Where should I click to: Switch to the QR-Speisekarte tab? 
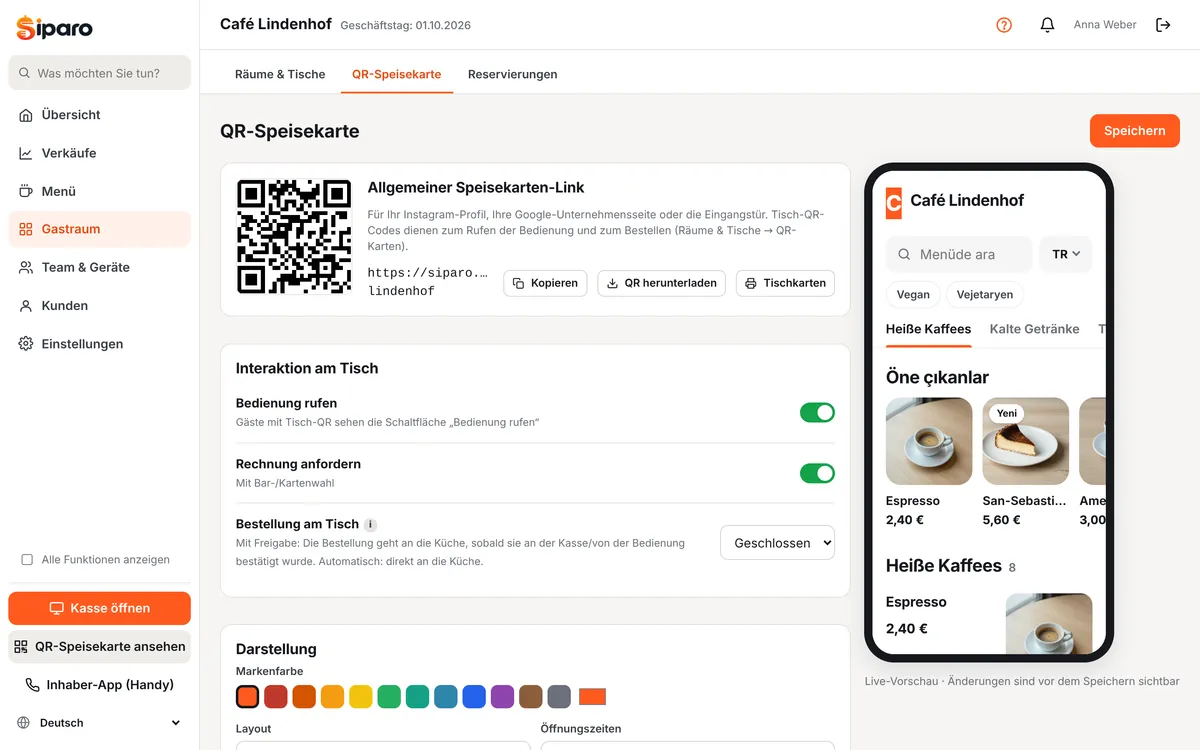(x=396, y=74)
